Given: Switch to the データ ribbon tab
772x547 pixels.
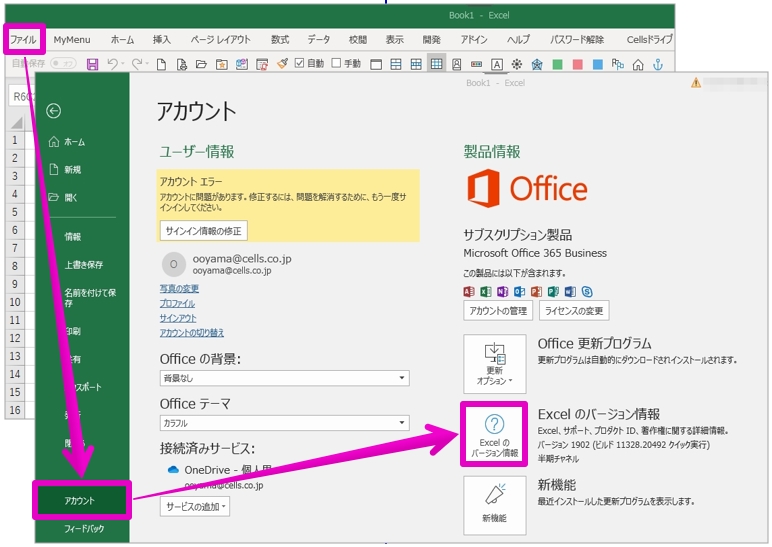Looking at the screenshot, I should (x=319, y=39).
